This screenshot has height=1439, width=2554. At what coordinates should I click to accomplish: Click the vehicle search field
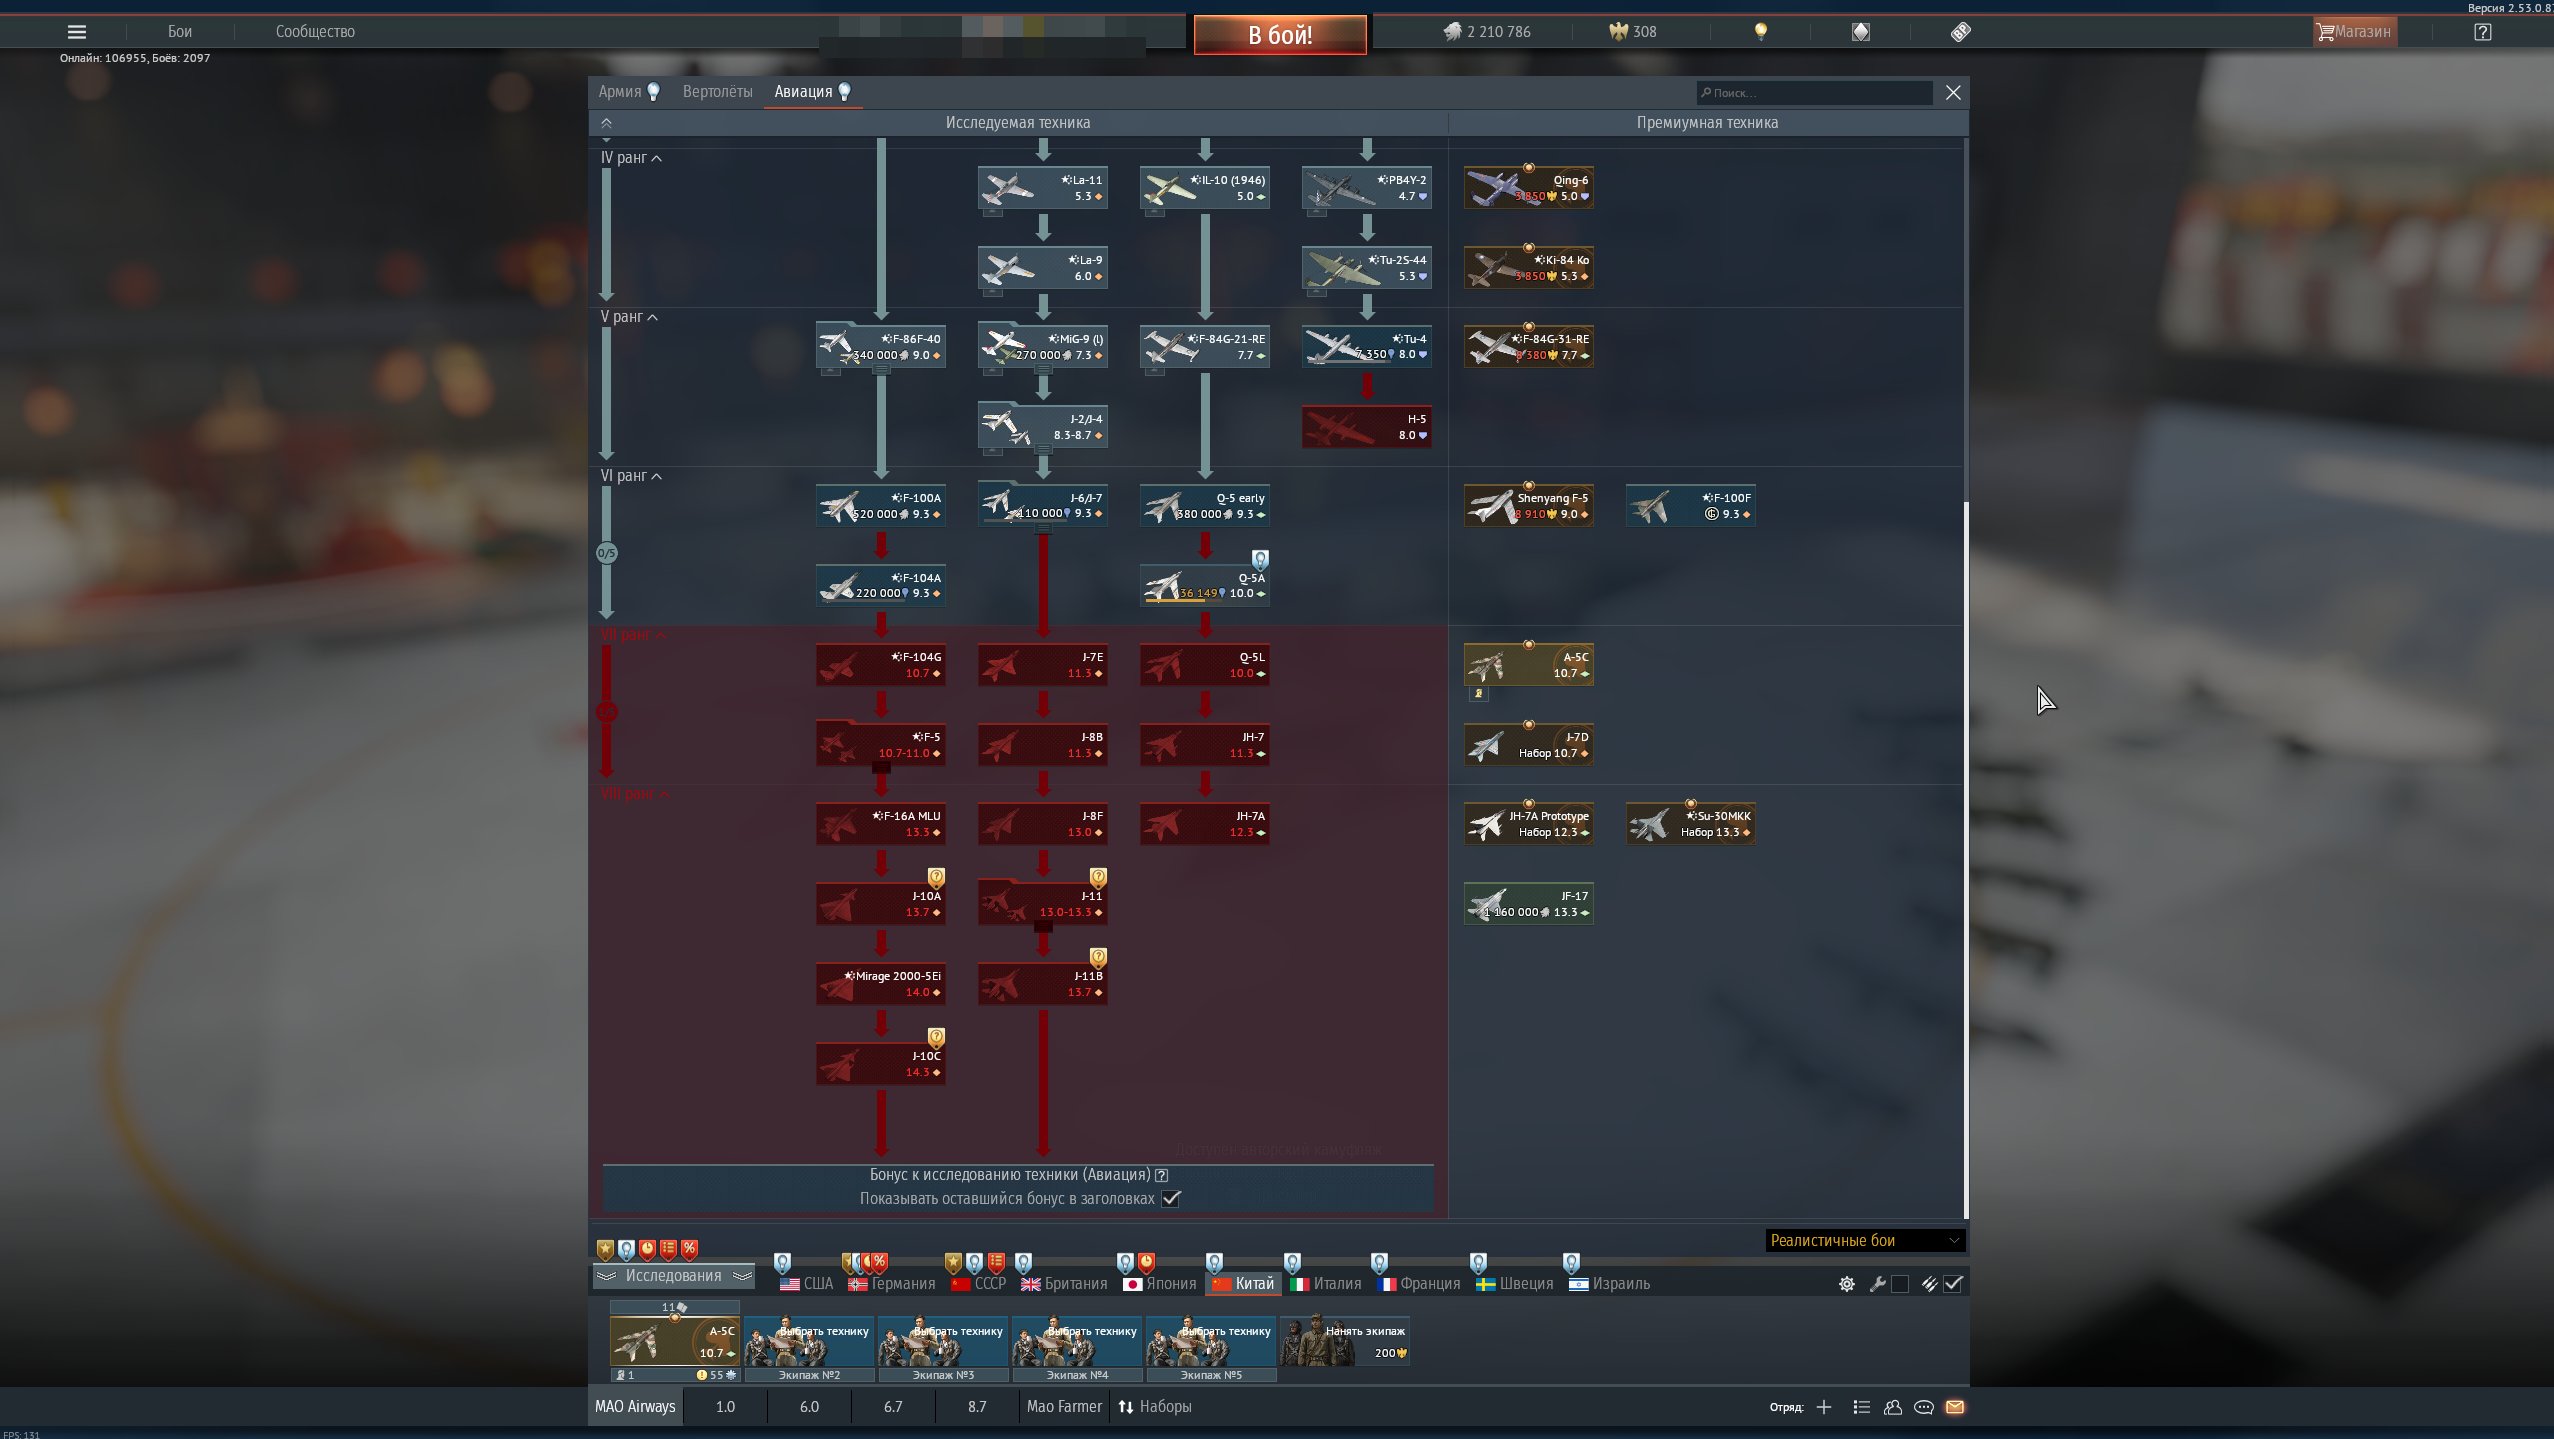coord(1815,93)
